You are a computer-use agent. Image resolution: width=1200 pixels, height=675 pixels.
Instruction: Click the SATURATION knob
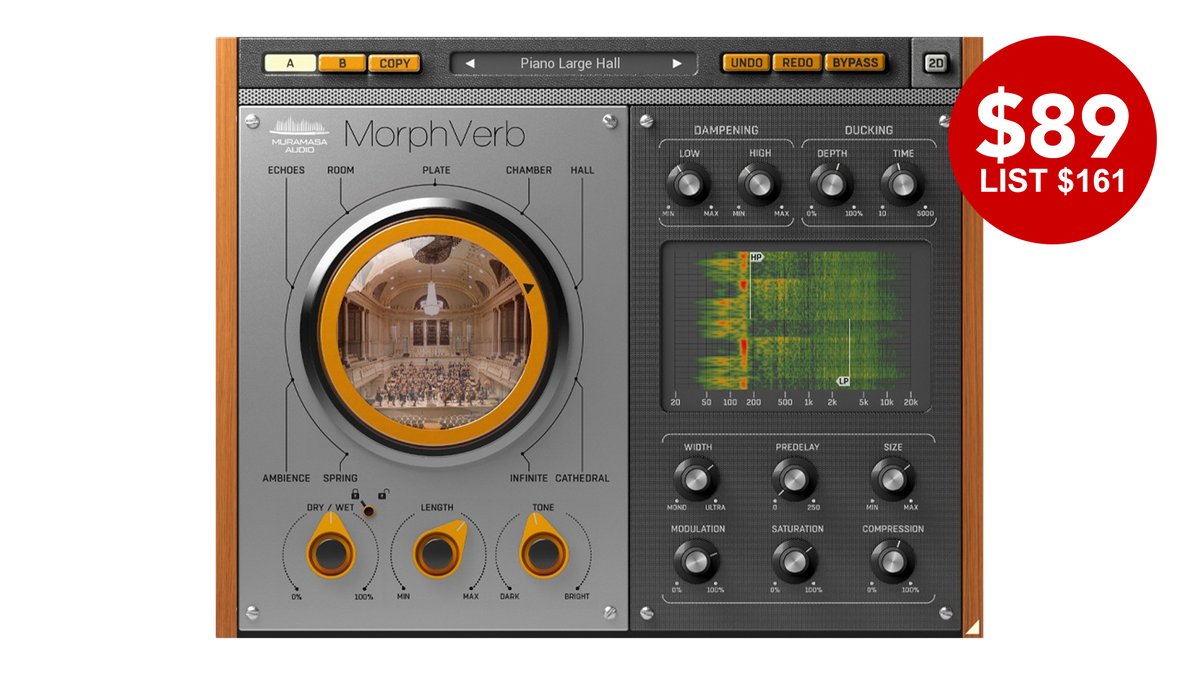(795, 562)
